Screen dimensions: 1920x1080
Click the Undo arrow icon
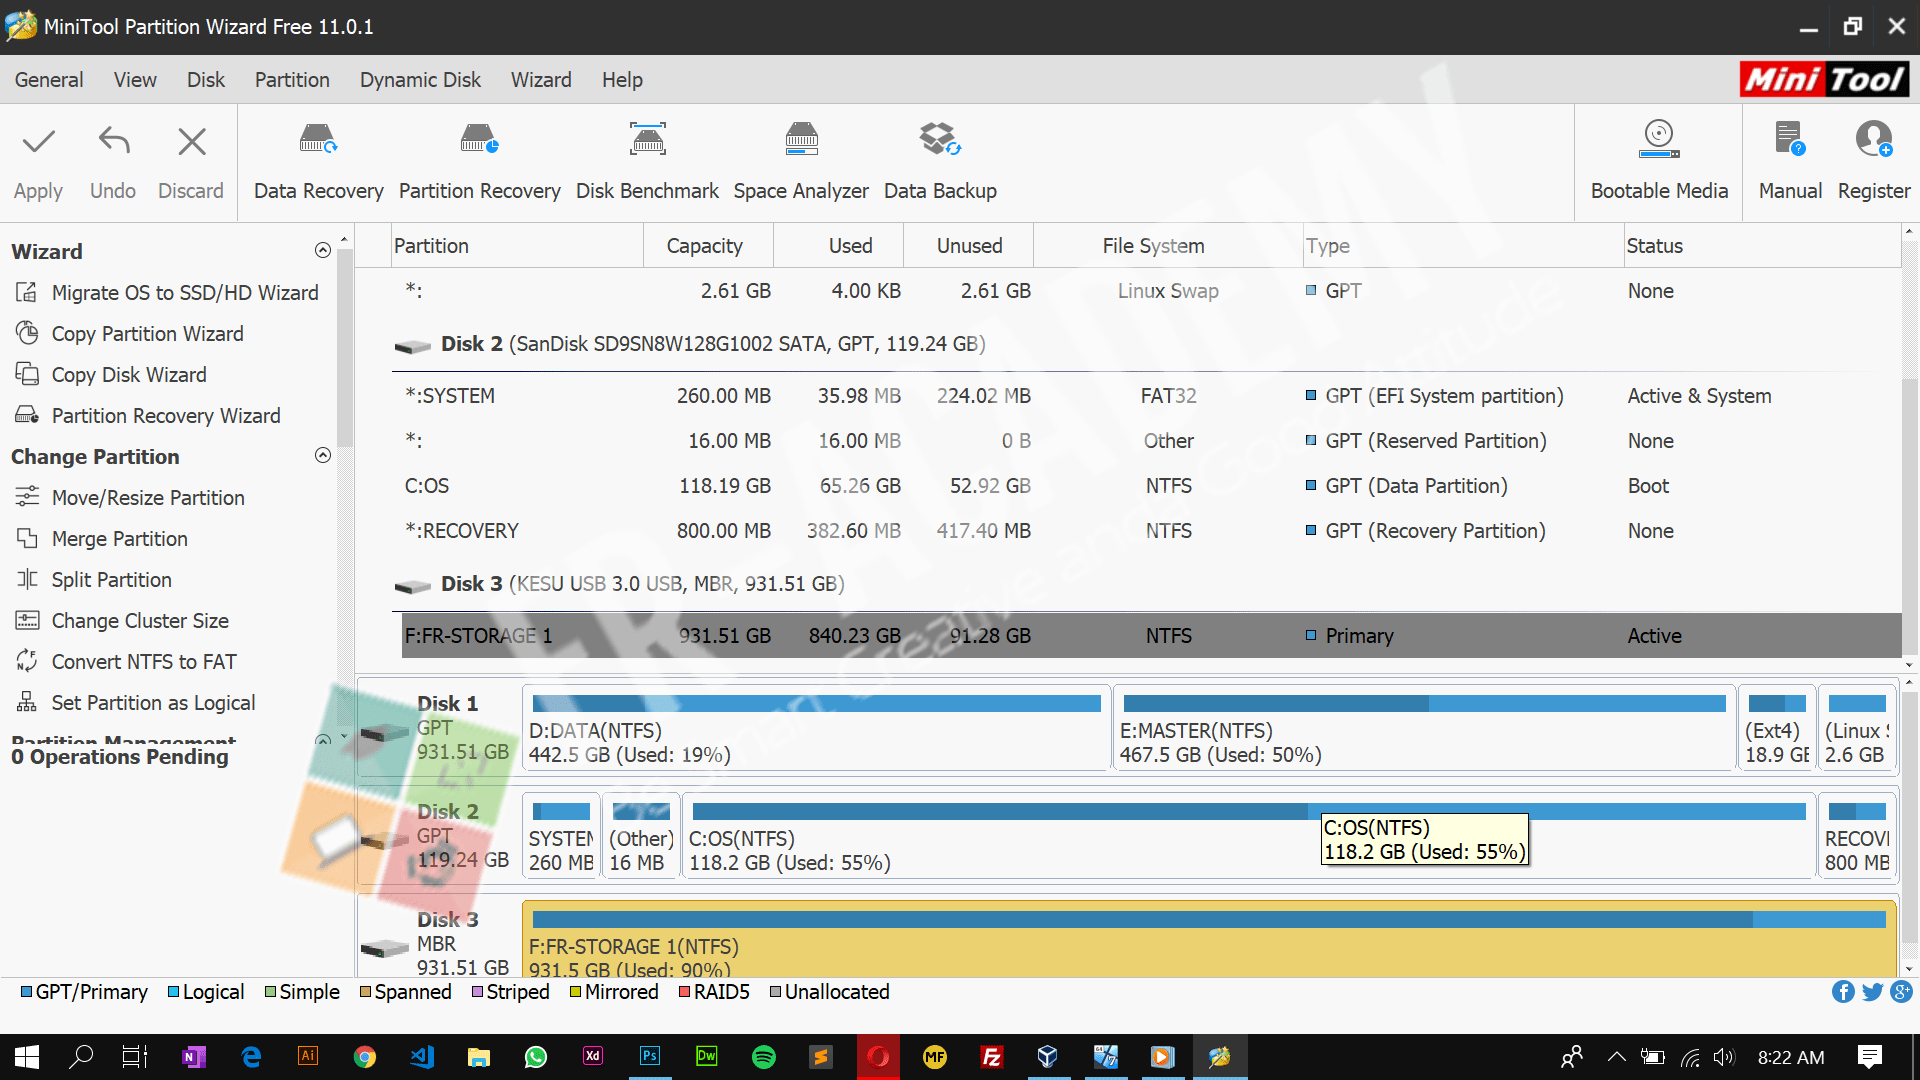pyautogui.click(x=114, y=141)
